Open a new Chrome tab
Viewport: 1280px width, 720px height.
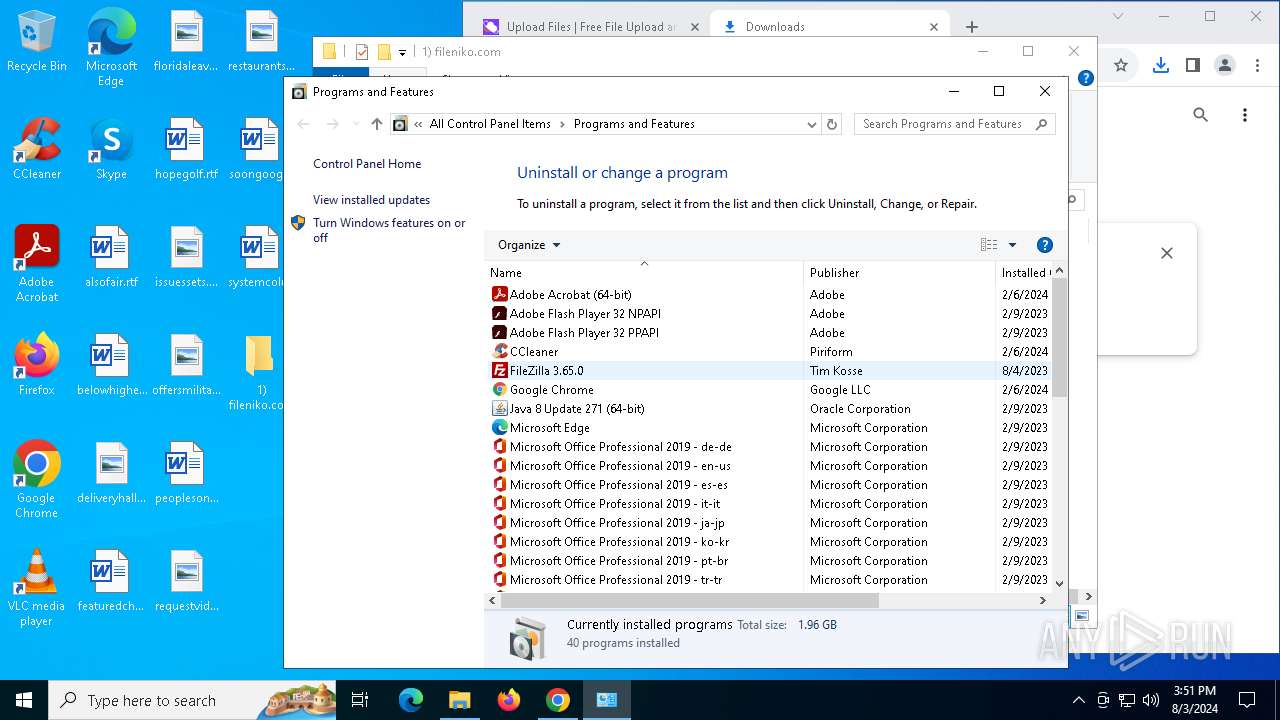click(972, 27)
